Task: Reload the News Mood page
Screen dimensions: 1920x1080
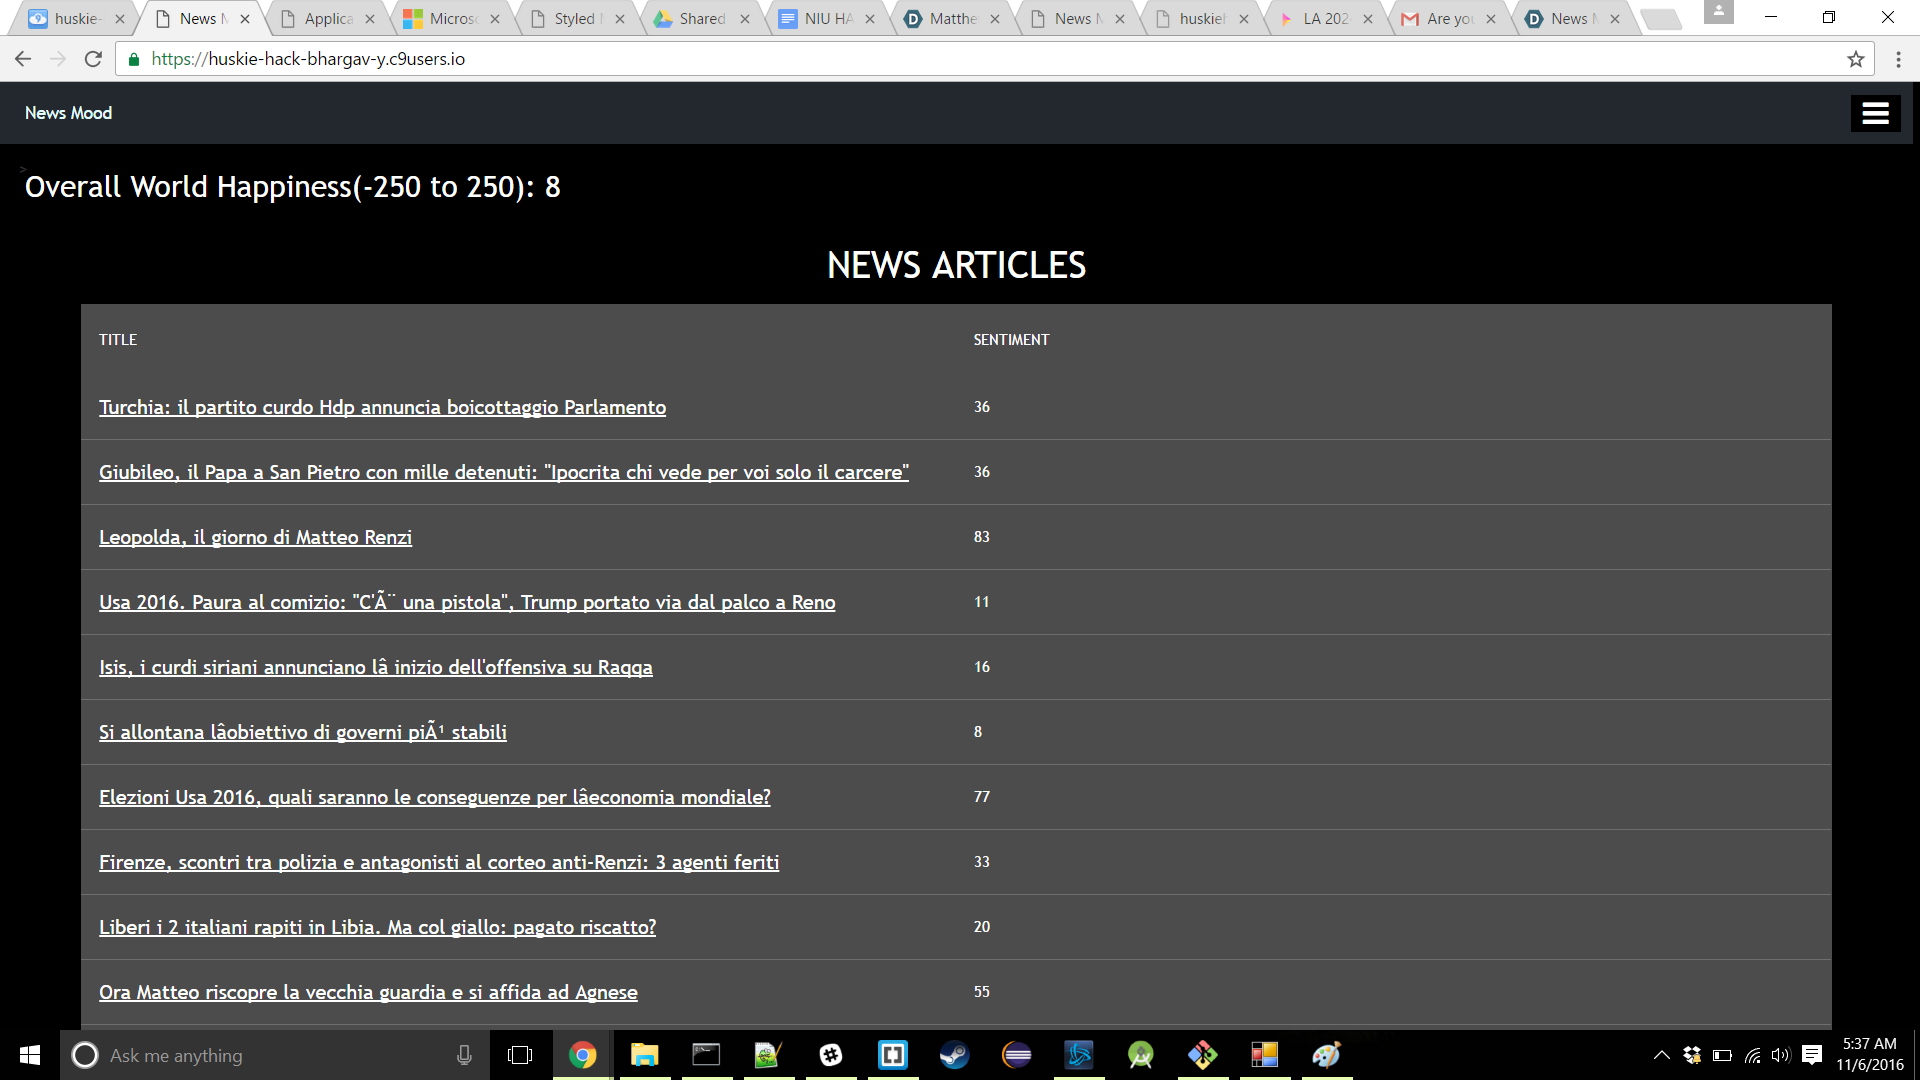Action: (93, 59)
